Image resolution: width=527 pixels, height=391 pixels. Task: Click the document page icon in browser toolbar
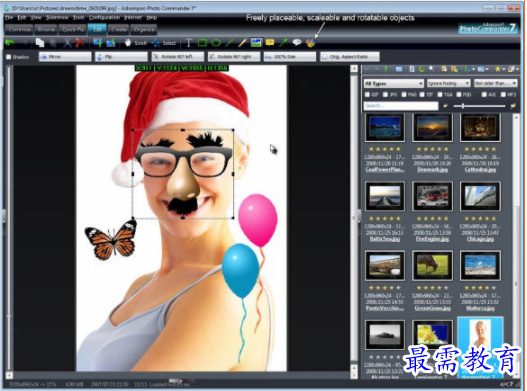coord(412,69)
